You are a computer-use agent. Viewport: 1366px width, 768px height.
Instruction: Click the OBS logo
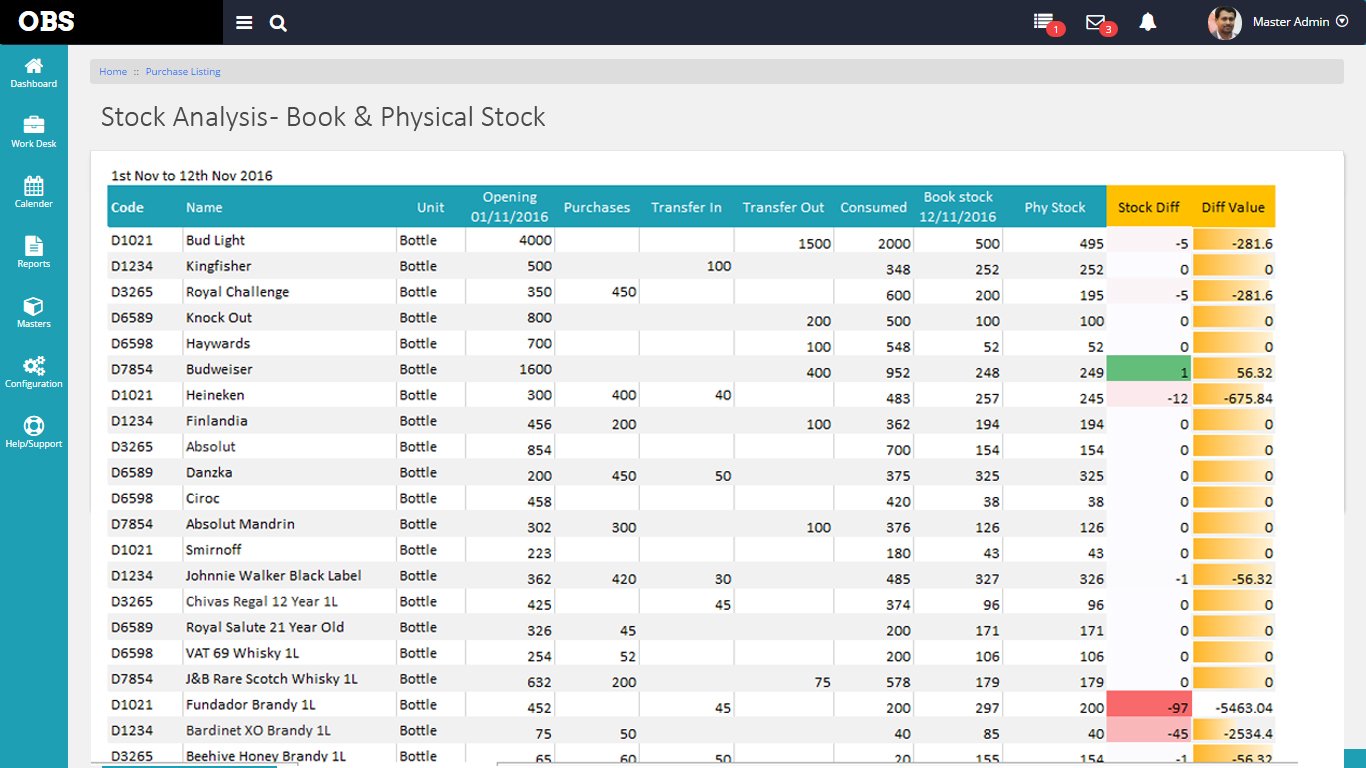(46, 22)
